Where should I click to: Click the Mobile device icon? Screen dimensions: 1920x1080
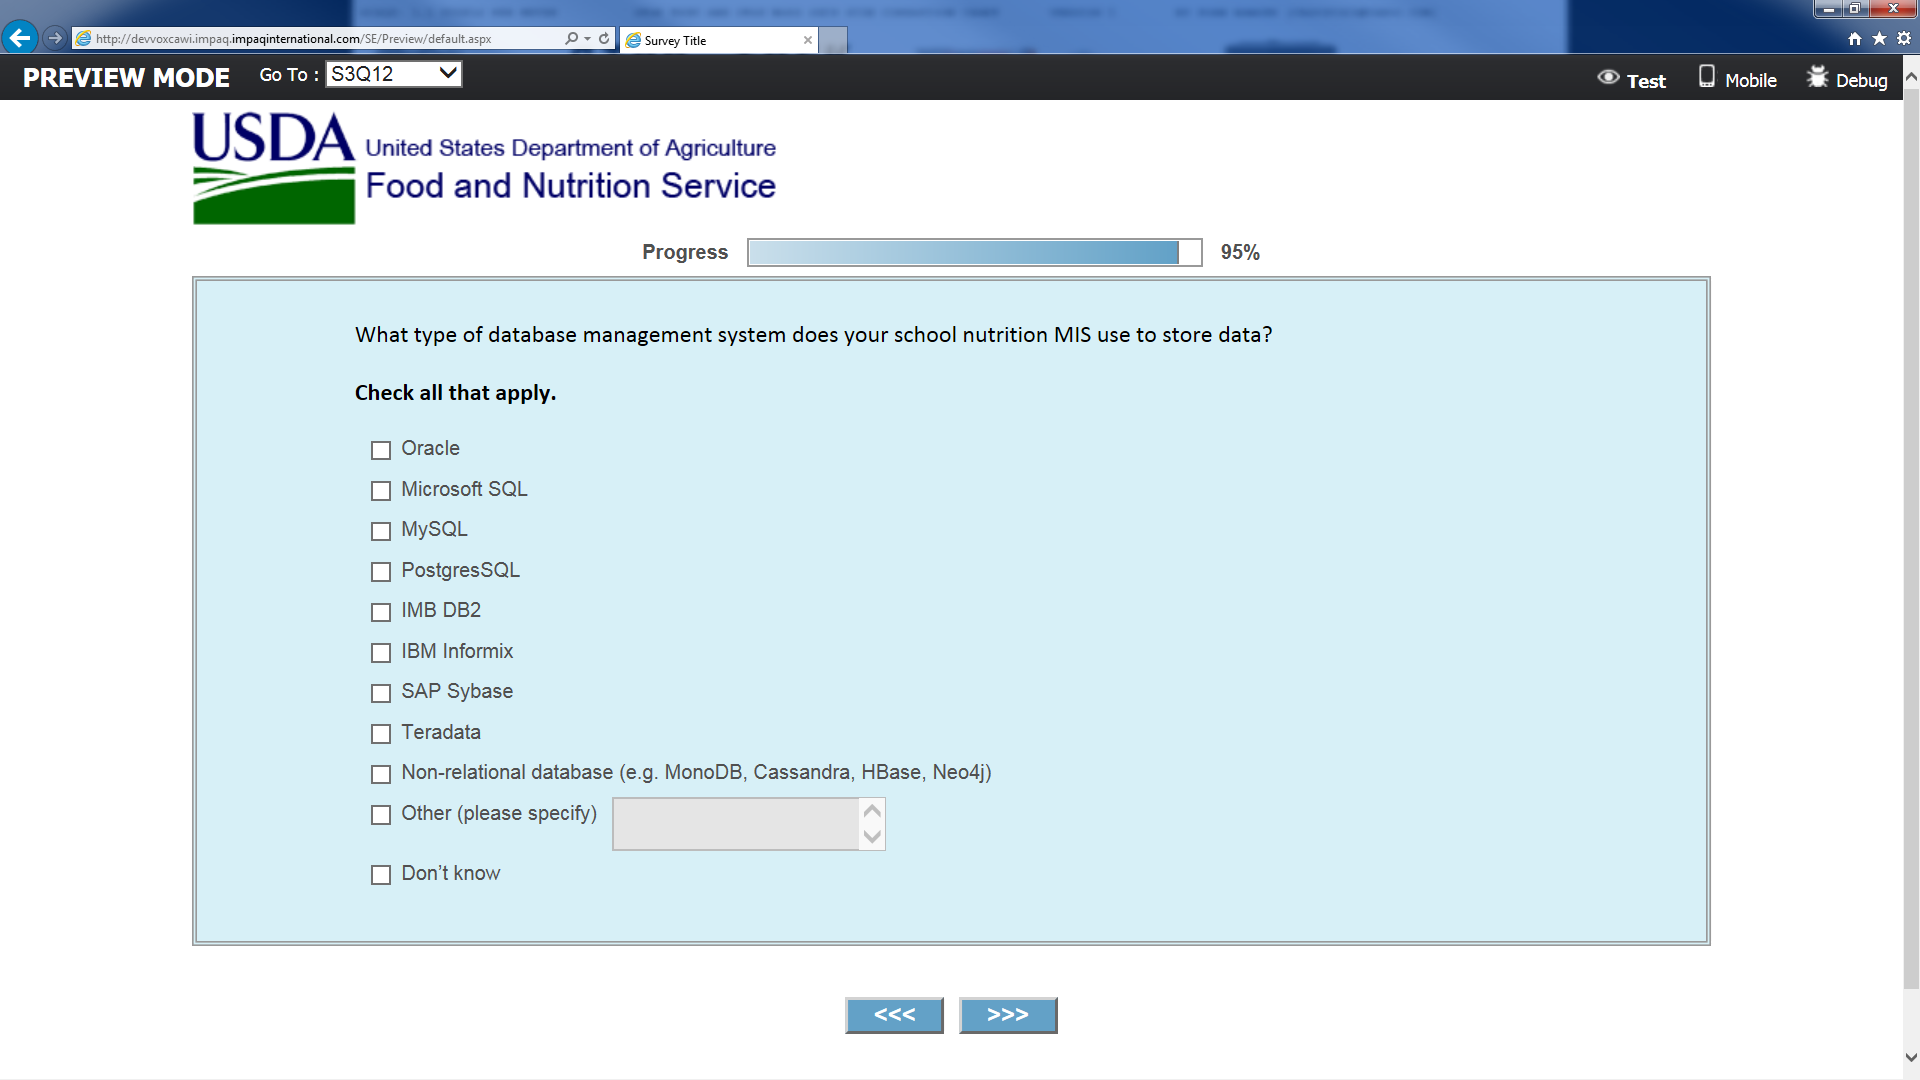1707,77
